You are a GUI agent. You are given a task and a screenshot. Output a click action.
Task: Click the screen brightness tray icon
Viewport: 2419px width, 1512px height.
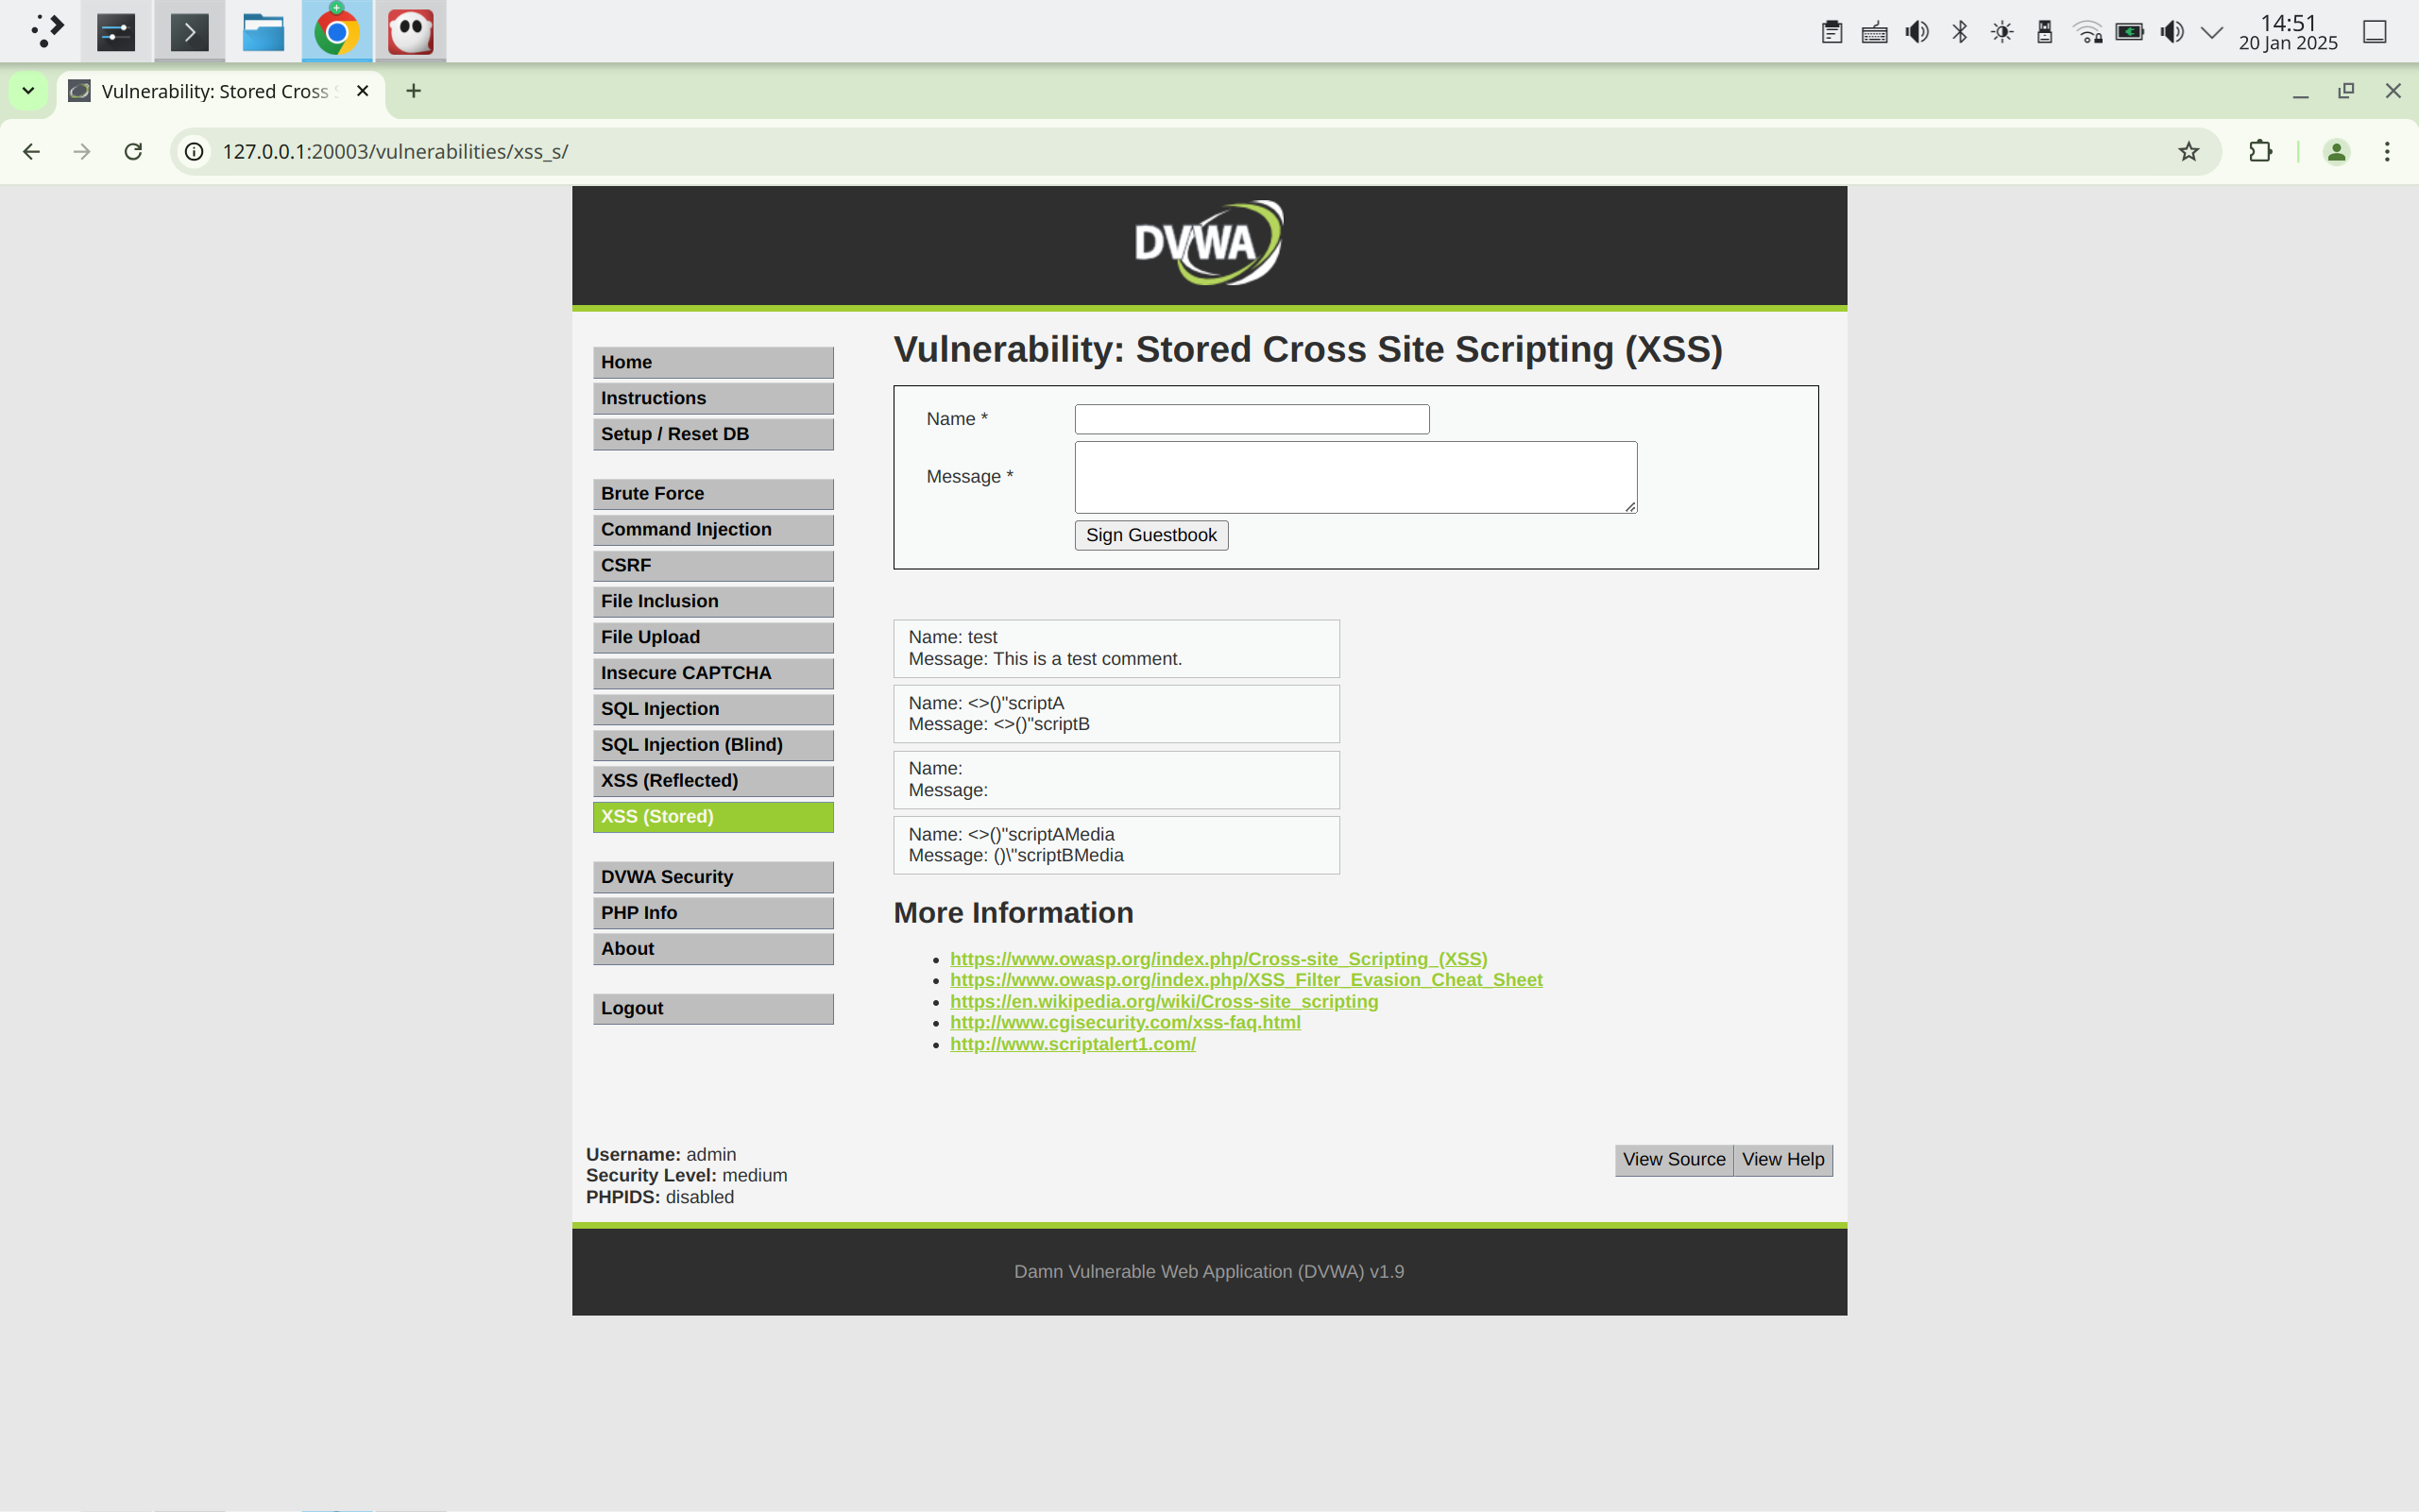(2002, 32)
